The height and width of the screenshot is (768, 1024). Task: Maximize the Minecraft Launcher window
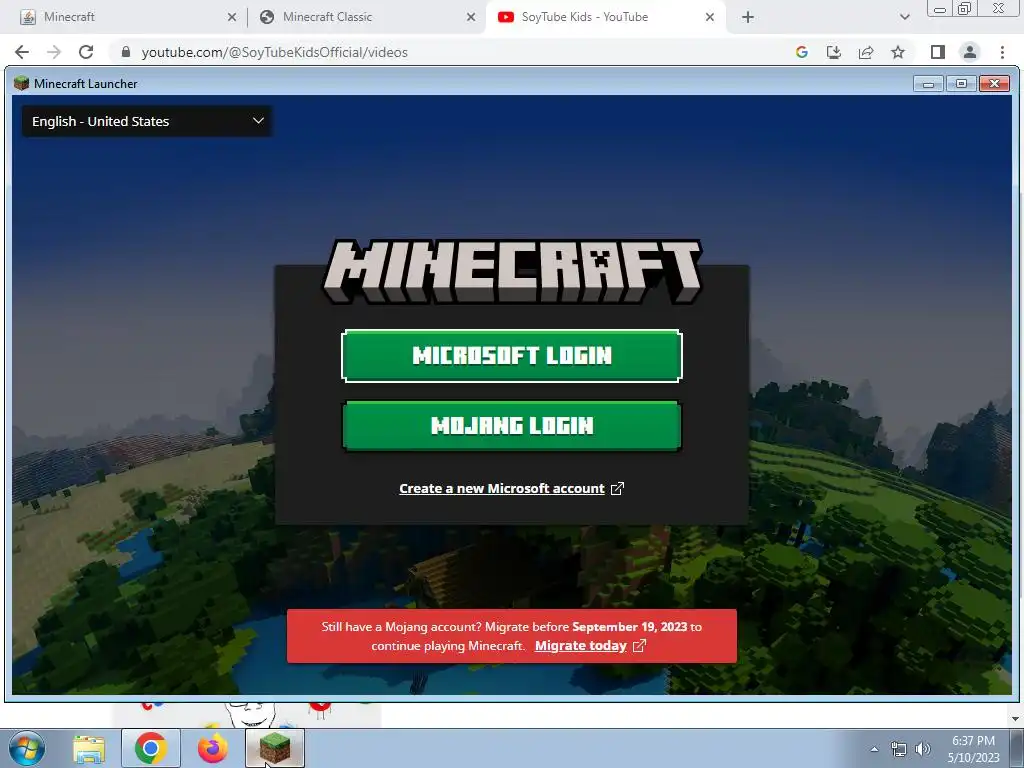click(961, 84)
